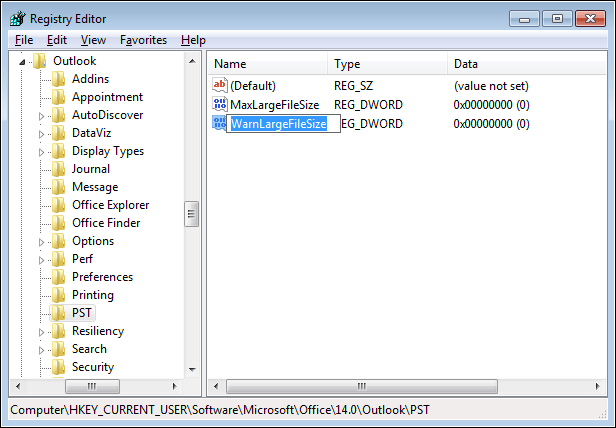Expand the Perf key
616x428 pixels.
41,260
